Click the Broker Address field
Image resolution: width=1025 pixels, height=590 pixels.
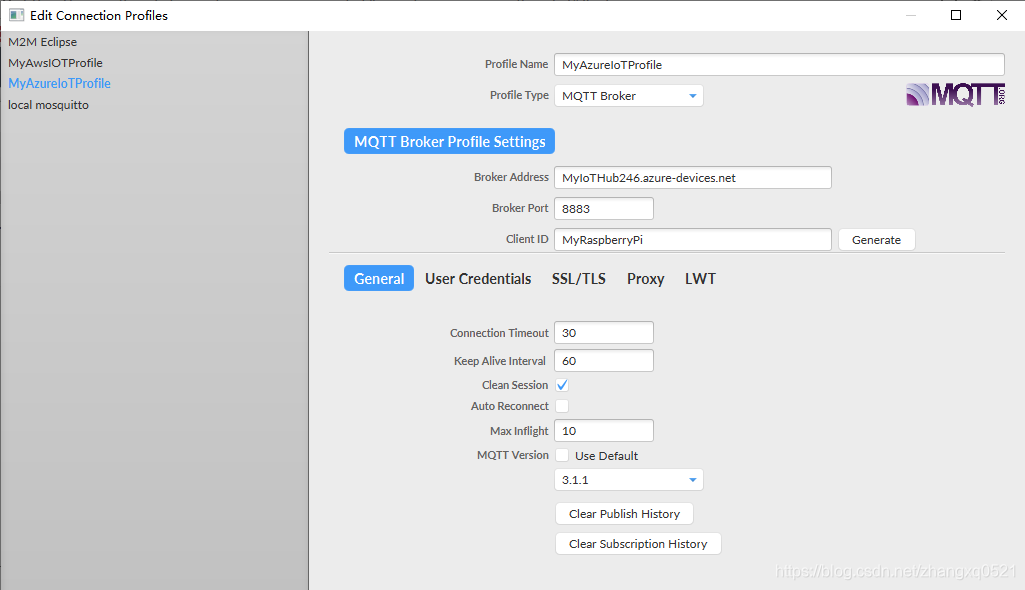point(693,178)
